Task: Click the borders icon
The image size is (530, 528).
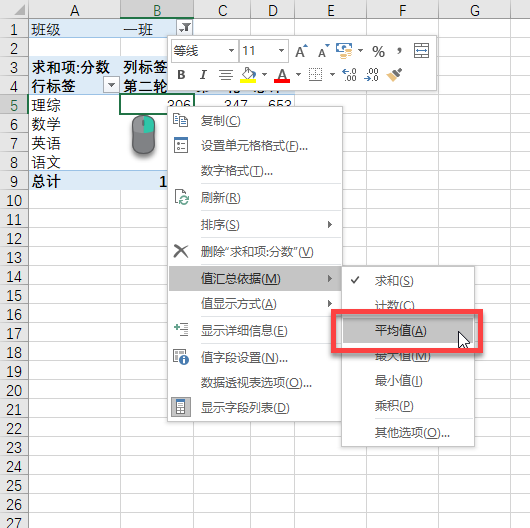Action: [x=315, y=74]
